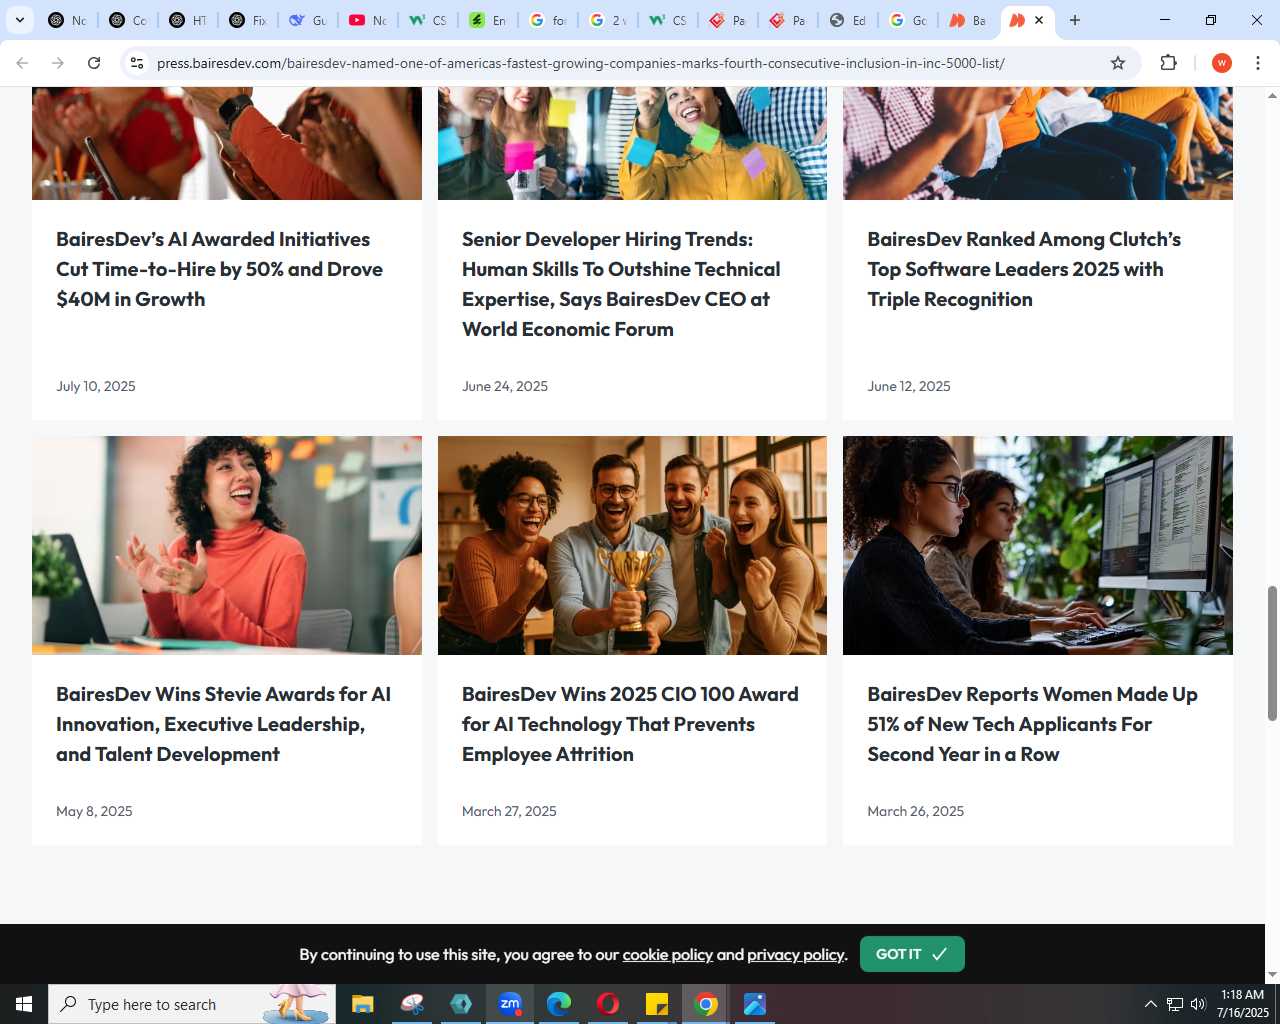
Task: Show hidden system tray icons chevron
Action: coord(1150,1004)
